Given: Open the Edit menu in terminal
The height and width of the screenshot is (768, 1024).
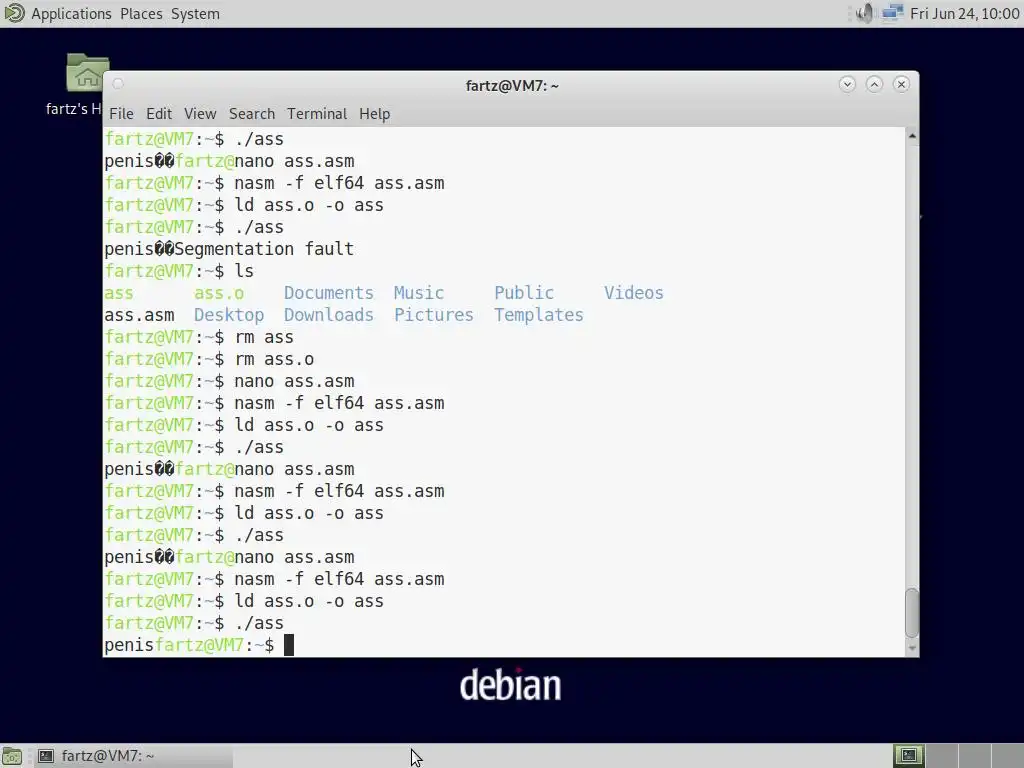Looking at the screenshot, I should tap(159, 114).
